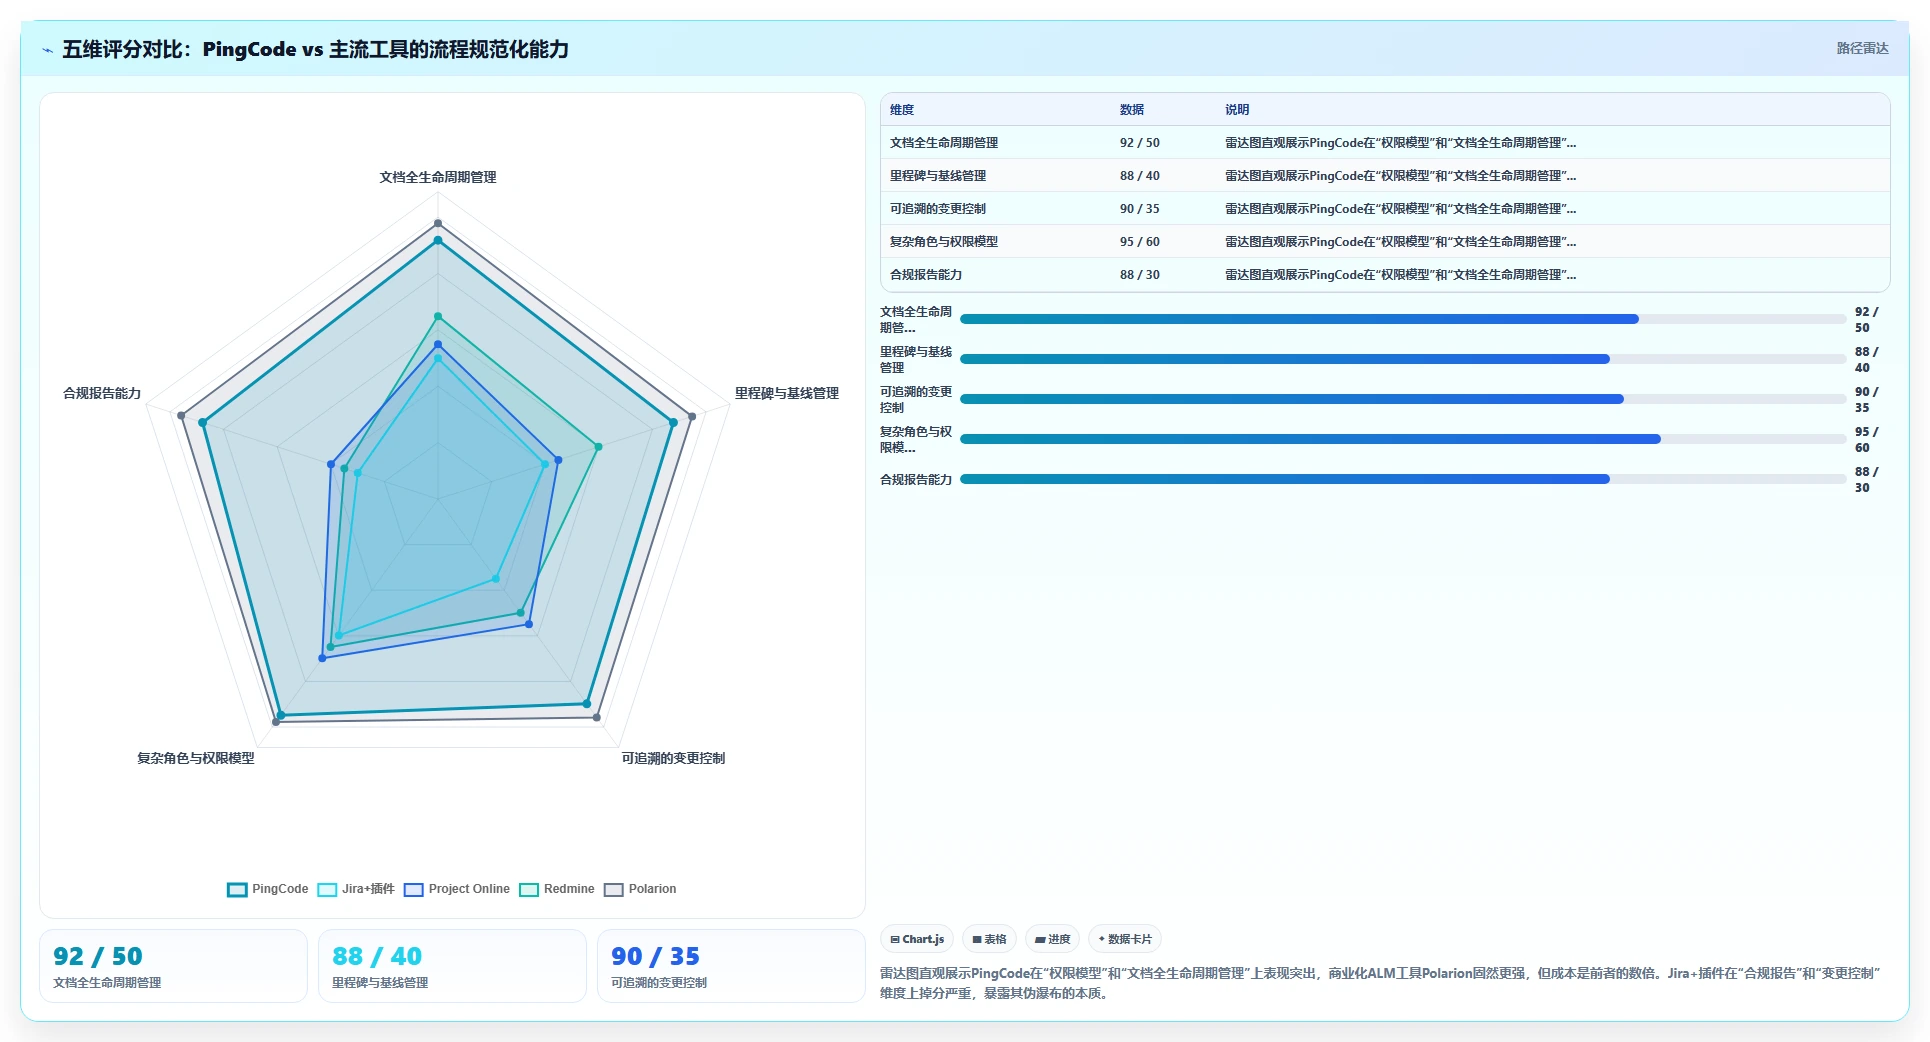
Task: Select the 里程碑与基线管理 cell in the table
Action: tap(938, 176)
